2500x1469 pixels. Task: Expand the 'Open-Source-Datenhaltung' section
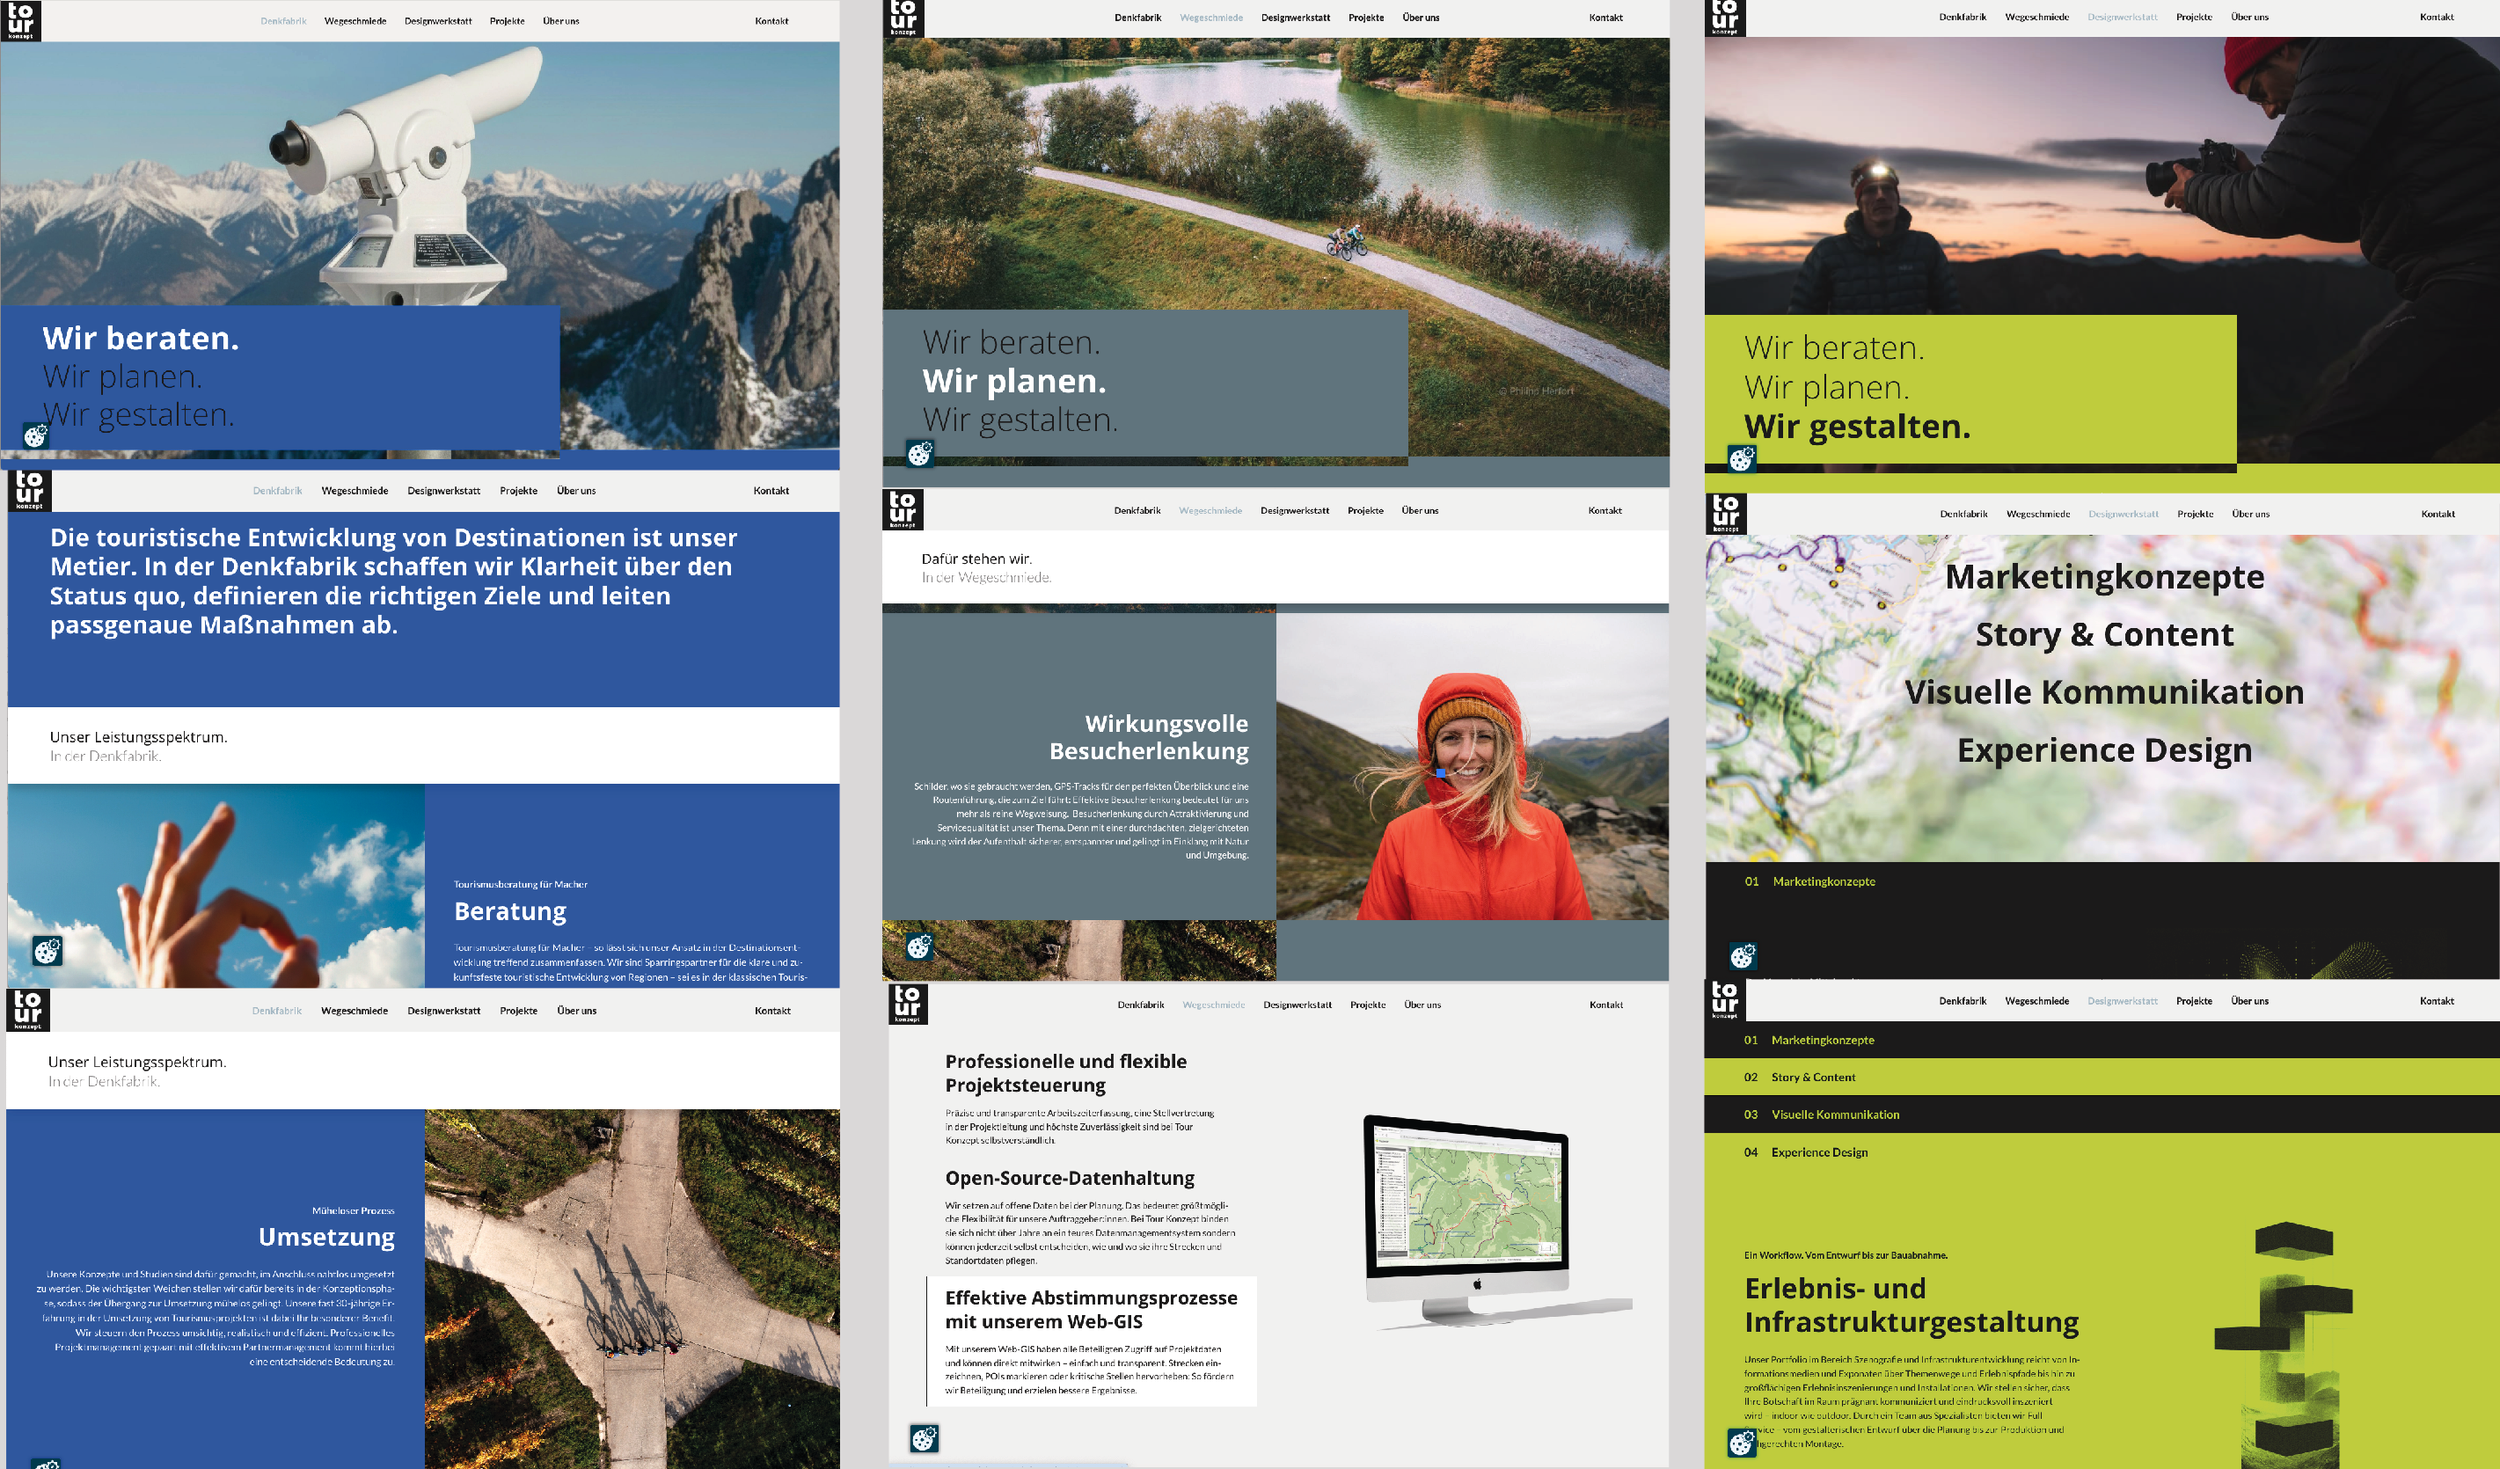tap(1070, 1178)
